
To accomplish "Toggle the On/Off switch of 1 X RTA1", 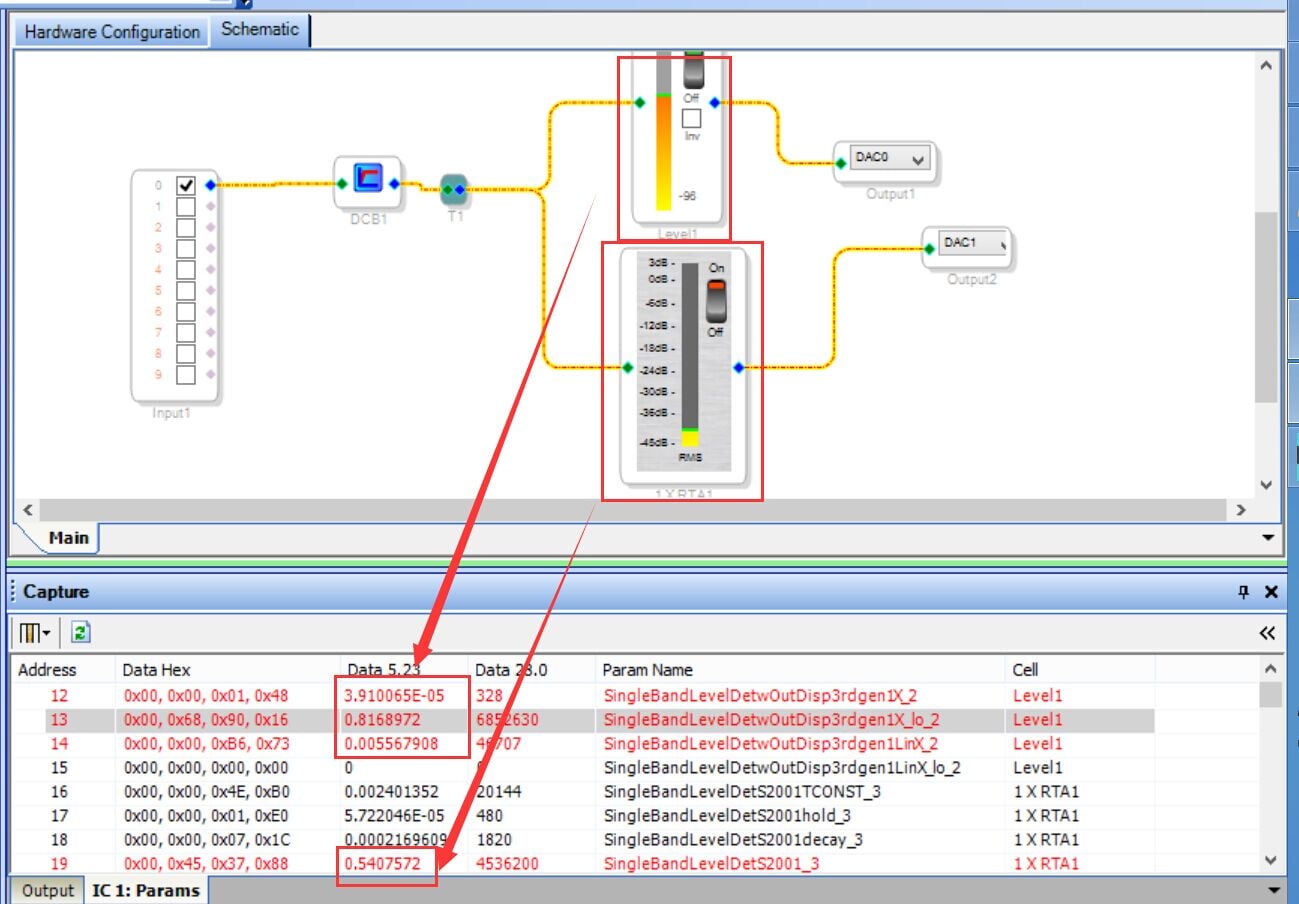I will [716, 301].
